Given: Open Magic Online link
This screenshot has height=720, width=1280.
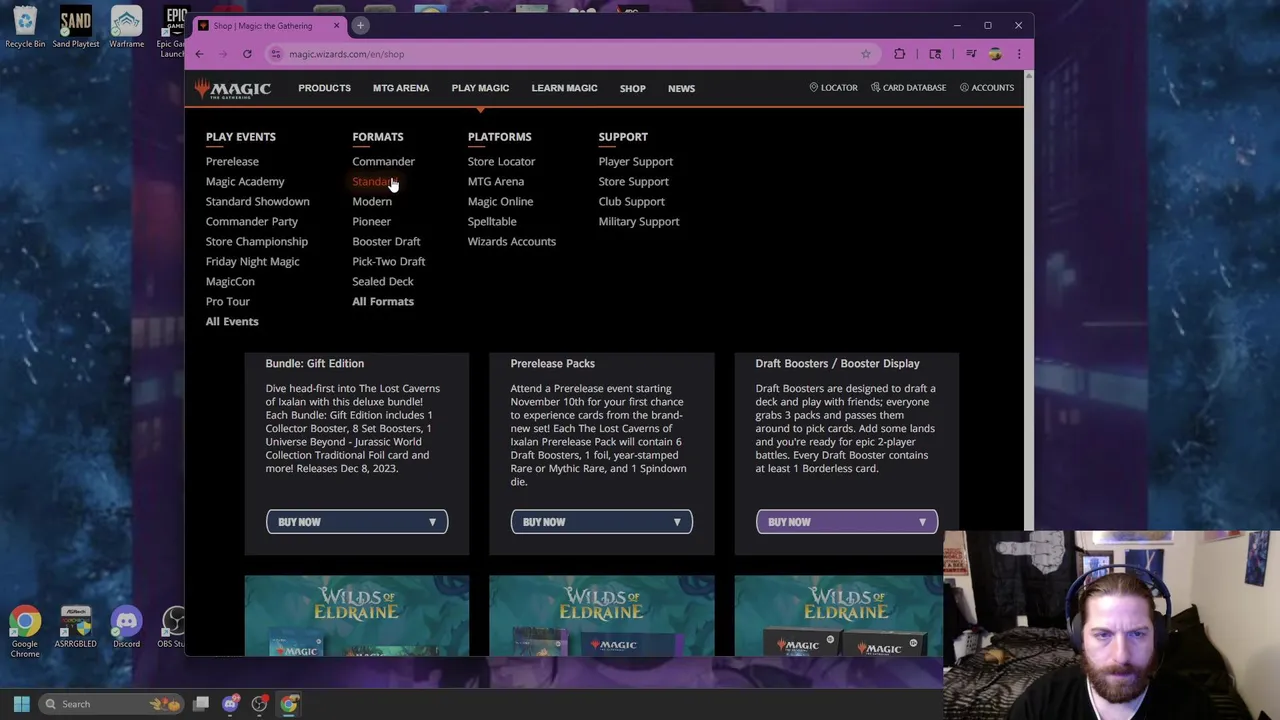Looking at the screenshot, I should click(500, 201).
